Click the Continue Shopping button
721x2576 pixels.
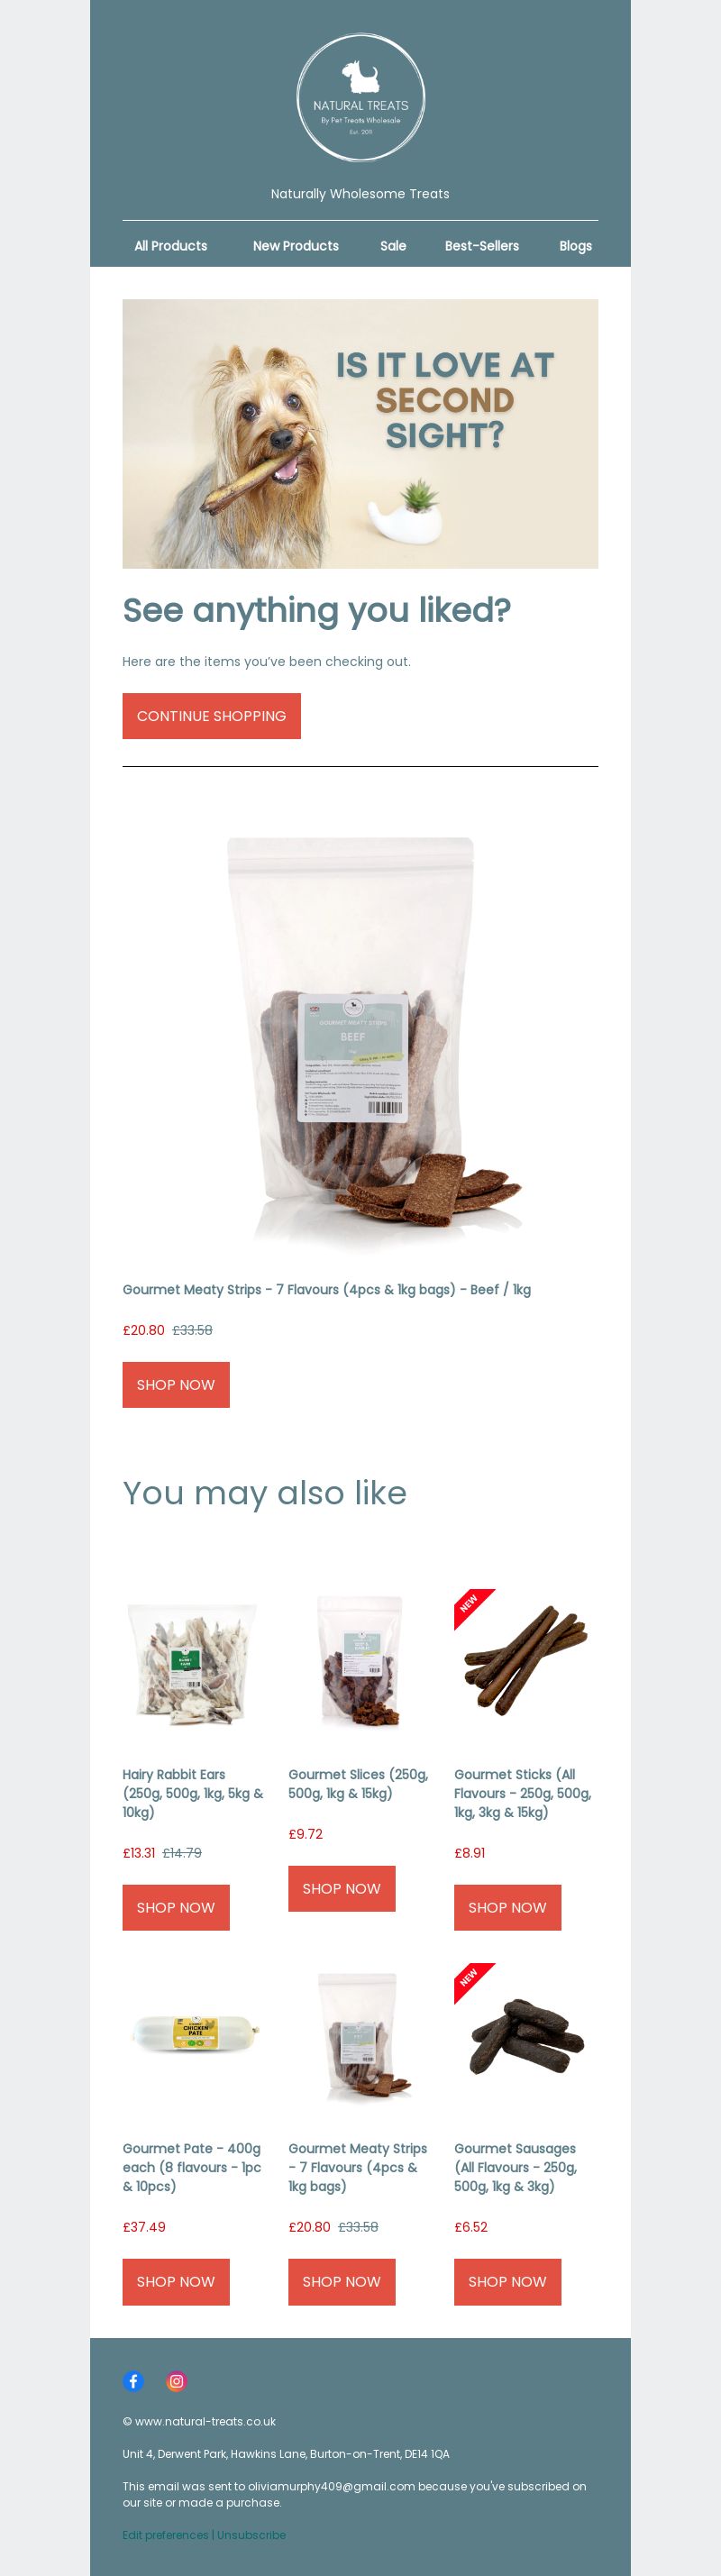[212, 716]
